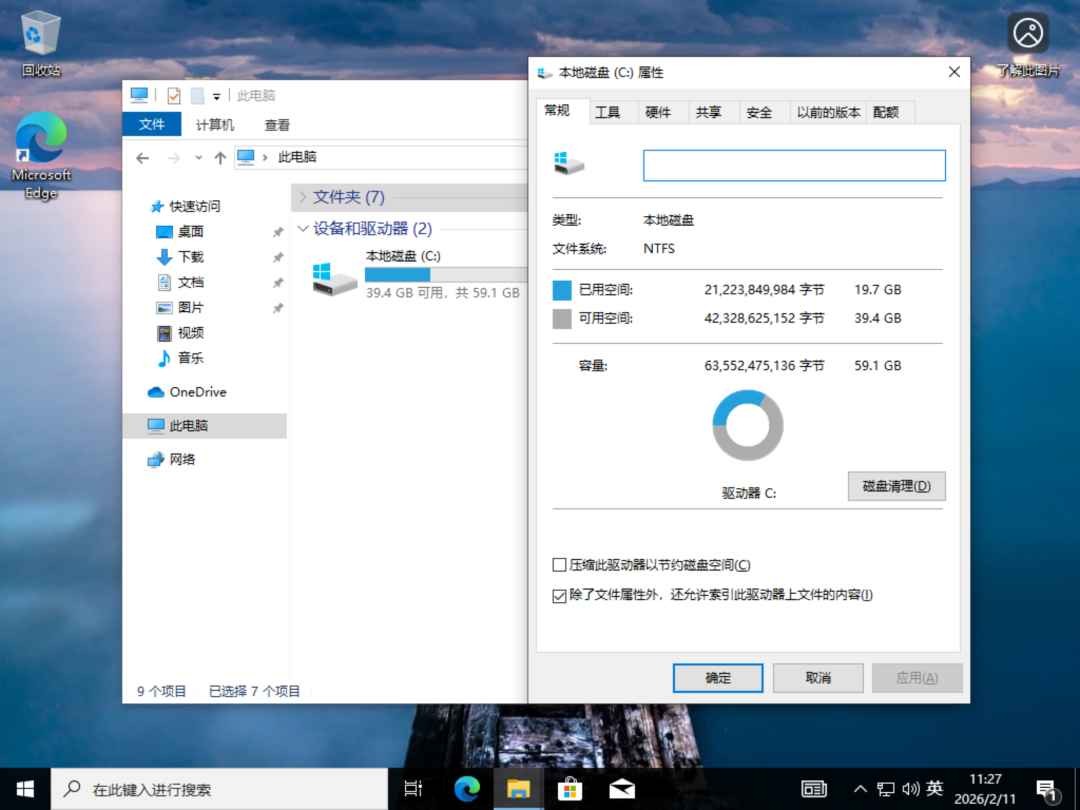Viewport: 1080px width, 810px height.
Task: Launch Microsoft Store from the taskbar
Action: (570, 789)
